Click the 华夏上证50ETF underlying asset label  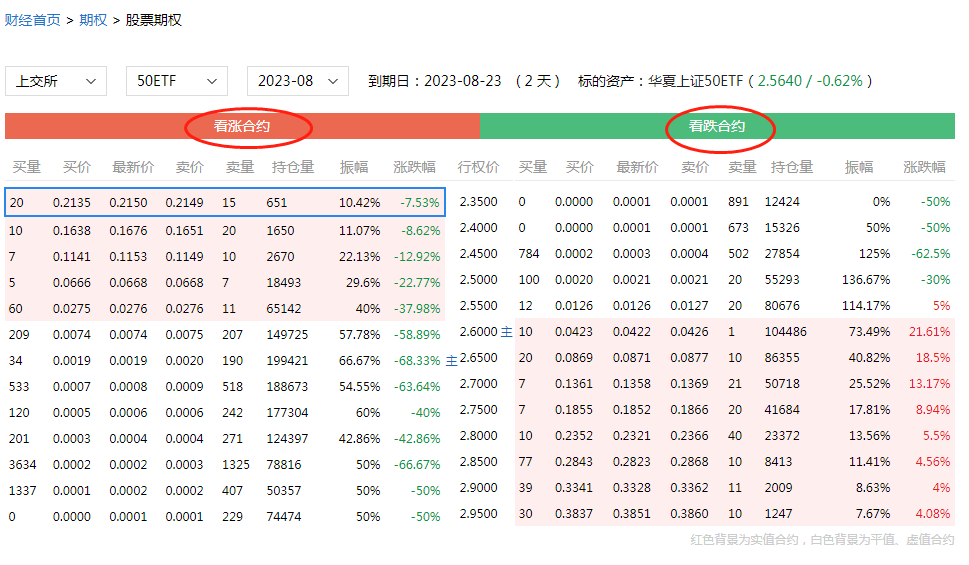click(x=696, y=81)
